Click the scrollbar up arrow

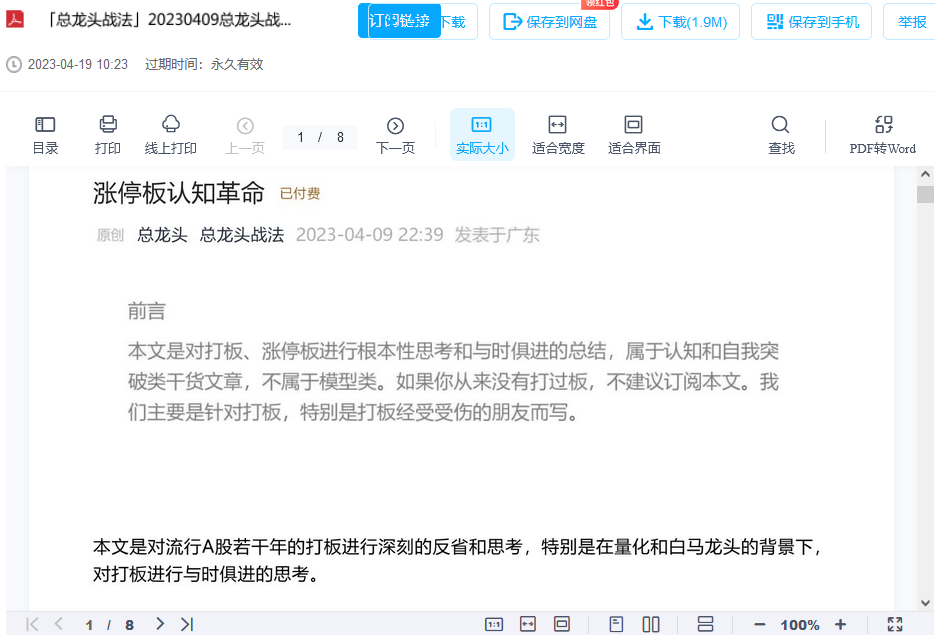point(925,174)
